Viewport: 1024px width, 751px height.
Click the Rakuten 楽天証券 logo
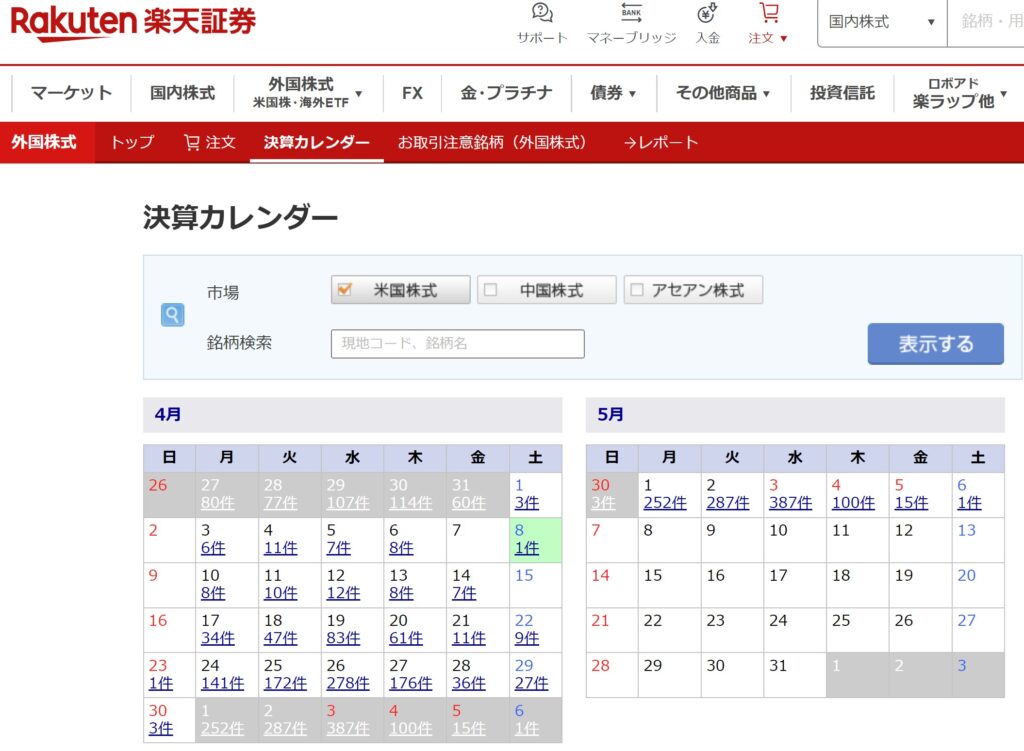click(x=133, y=23)
